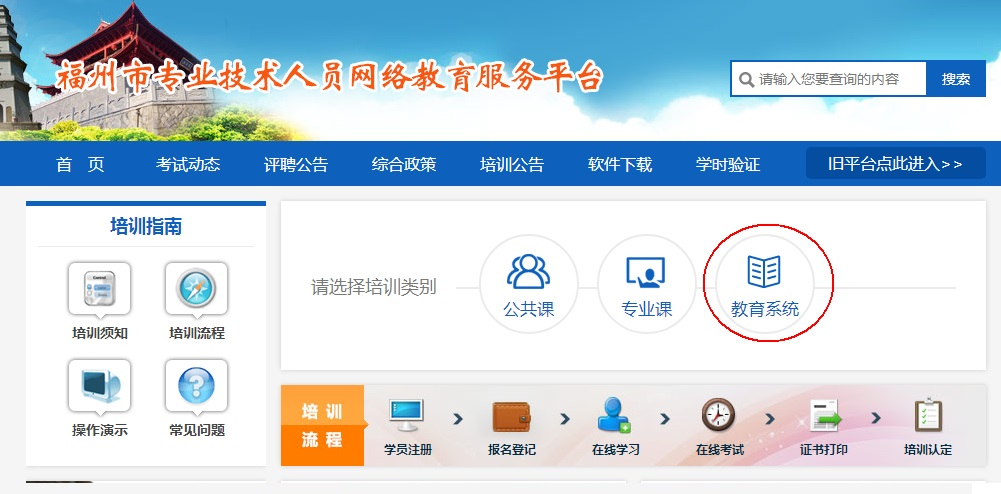
Task: Click the 证书打印 printer icon
Action: [825, 416]
